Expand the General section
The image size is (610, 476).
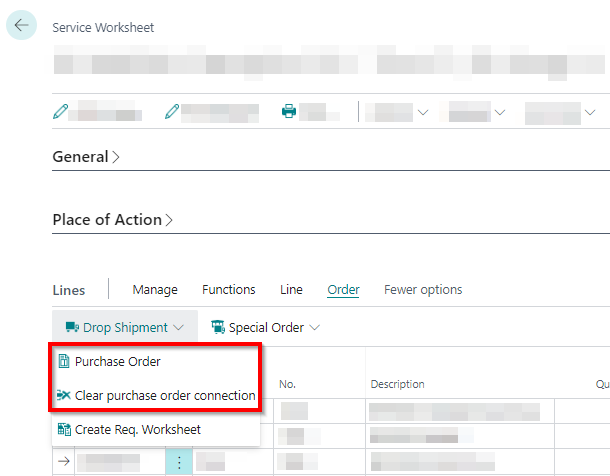click(x=86, y=157)
